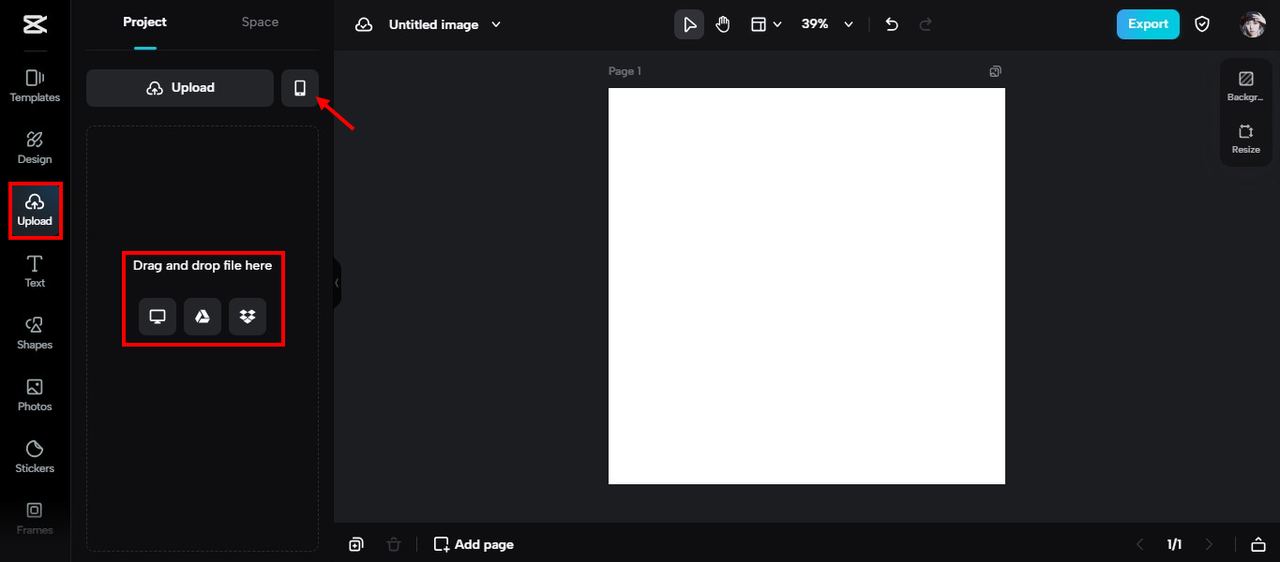Viewport: 1280px width, 562px height.
Task: Click the white canvas page
Action: point(807,286)
